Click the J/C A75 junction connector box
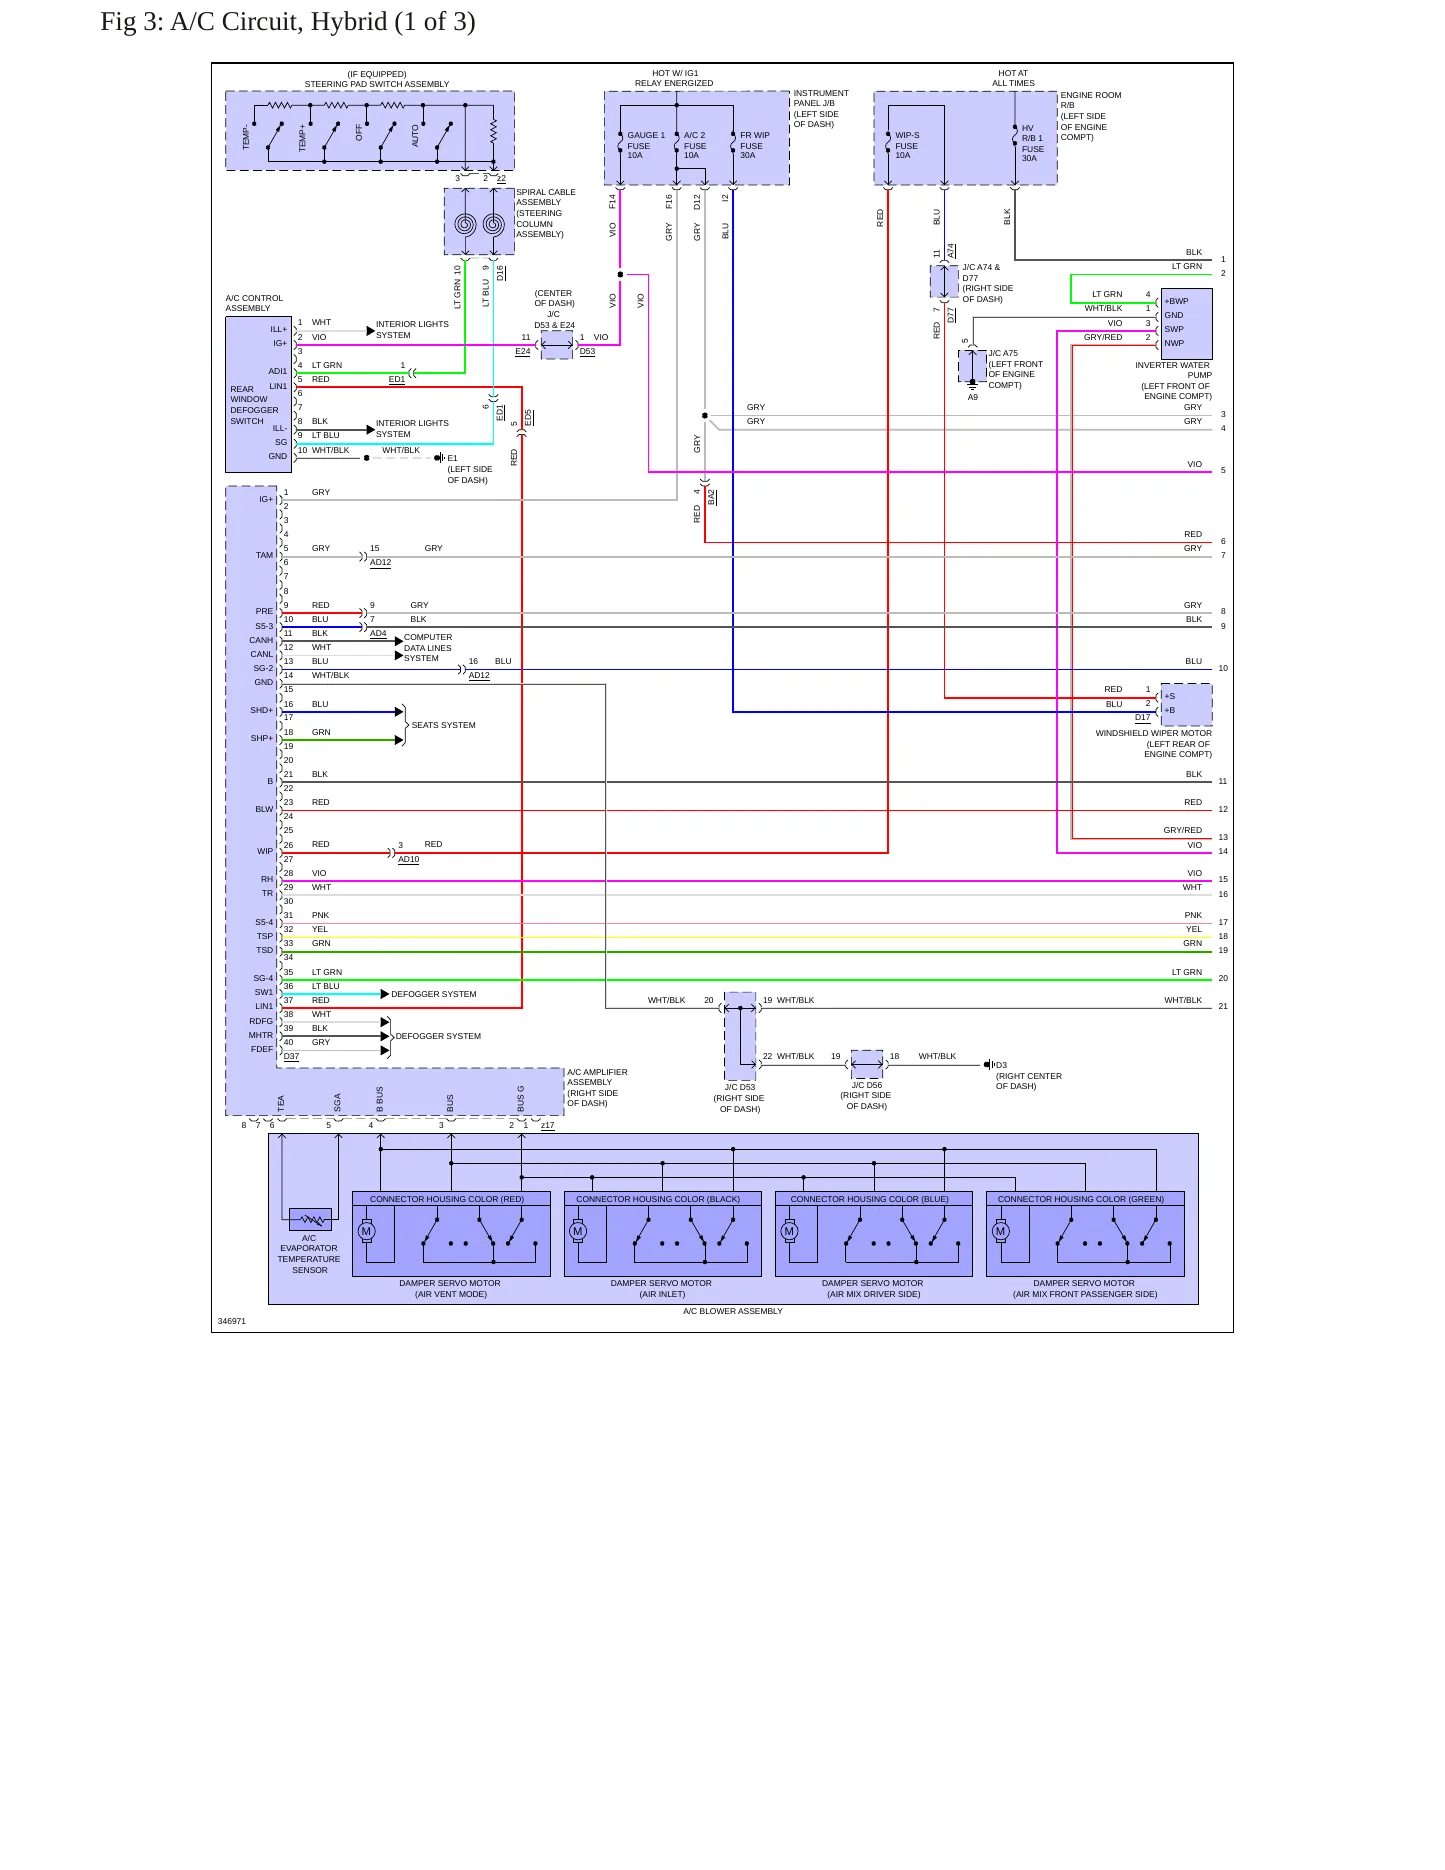The height and width of the screenshot is (1870, 1445). (x=973, y=366)
